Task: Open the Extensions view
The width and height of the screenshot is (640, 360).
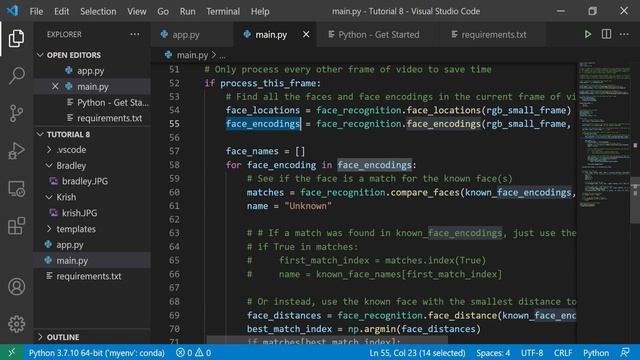Action: pos(16,226)
